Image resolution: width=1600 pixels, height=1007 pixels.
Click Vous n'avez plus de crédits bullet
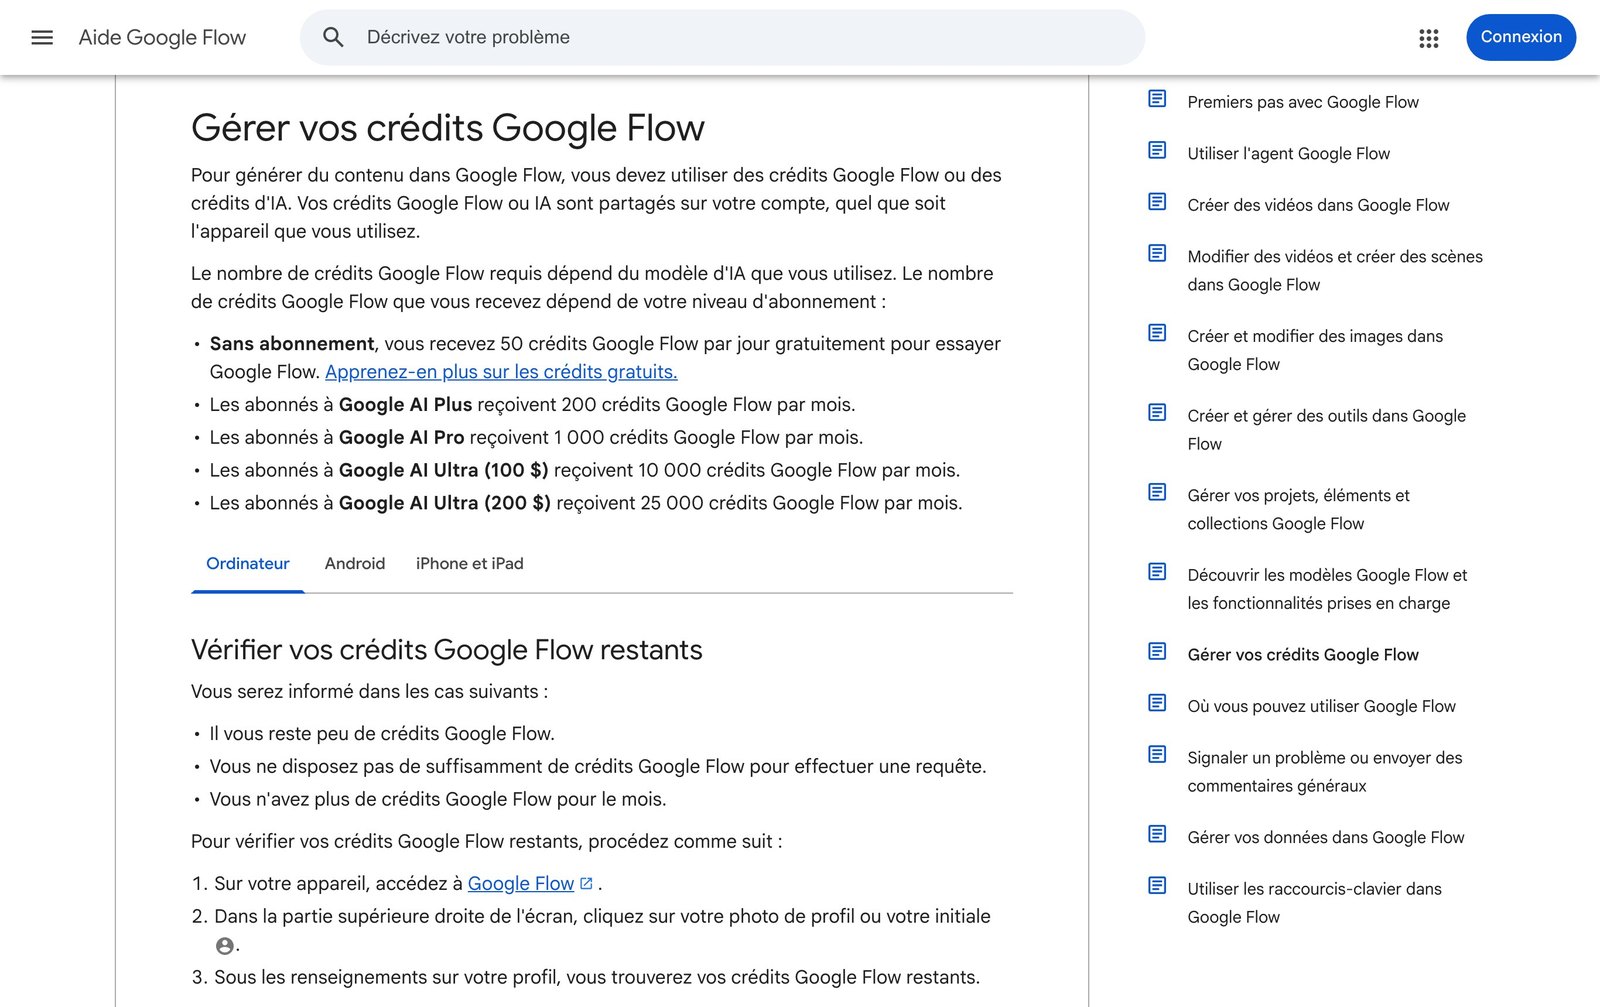click(438, 800)
